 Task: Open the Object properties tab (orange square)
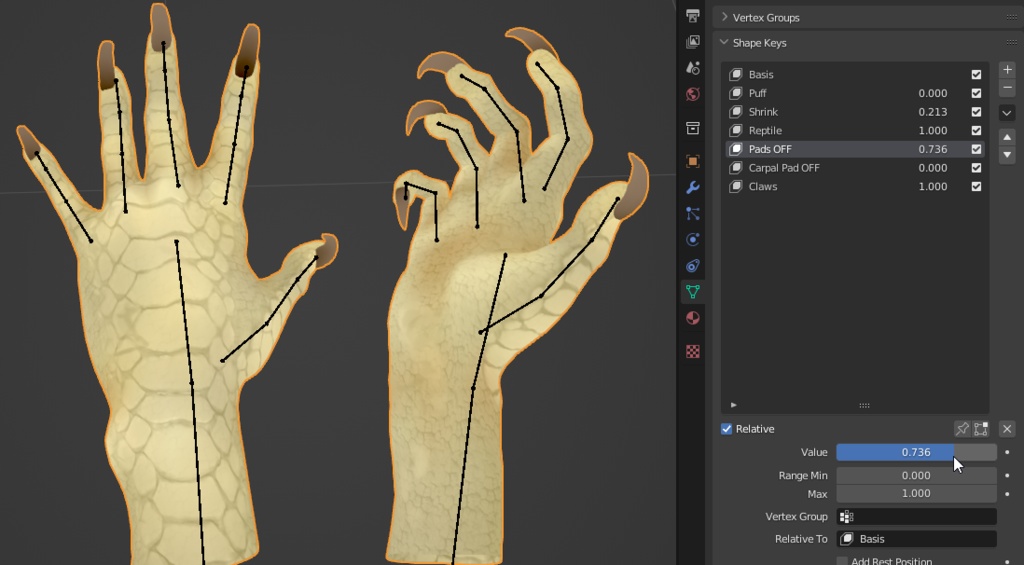click(693, 161)
